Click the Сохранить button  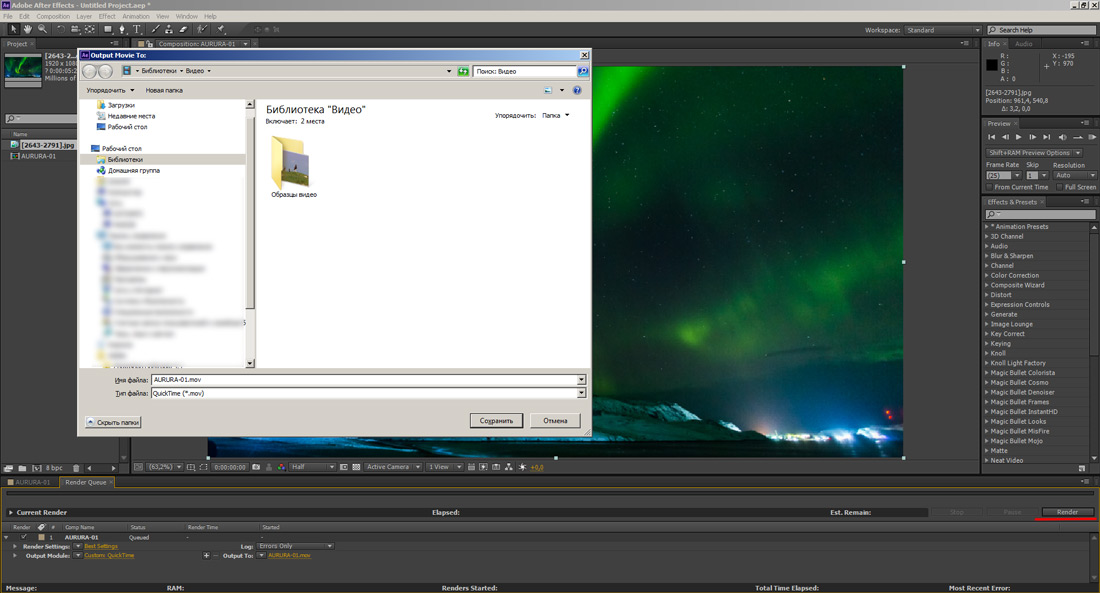point(496,421)
